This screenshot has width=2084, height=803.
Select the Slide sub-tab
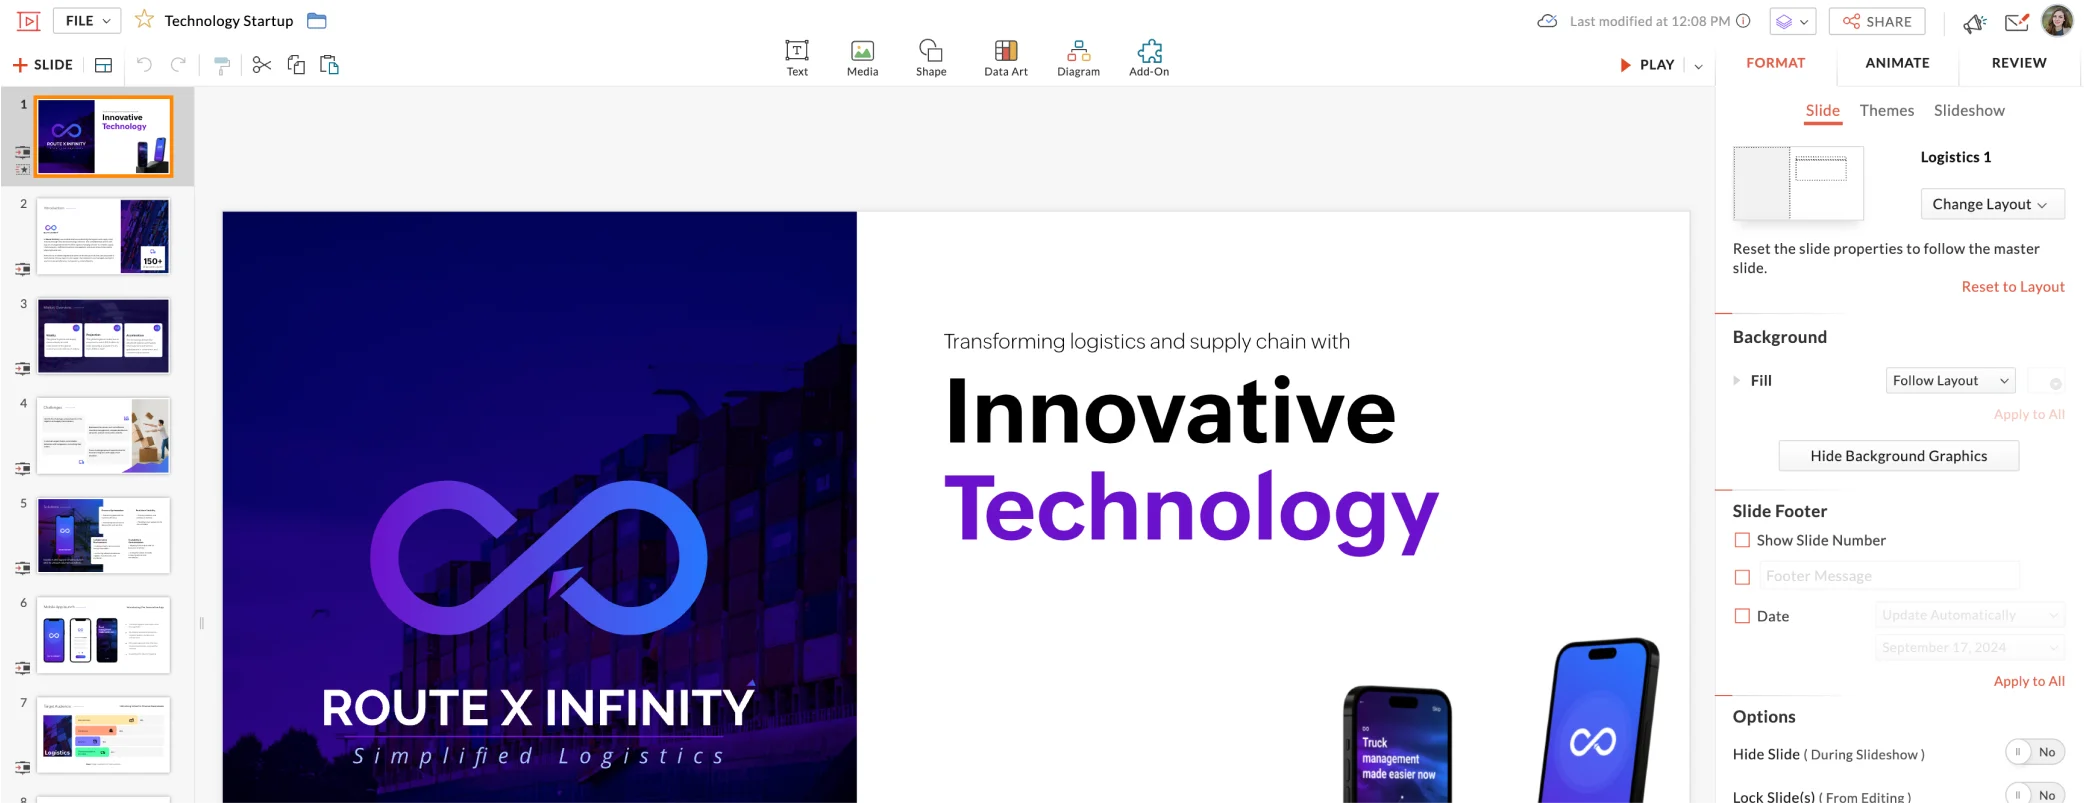(x=1822, y=111)
